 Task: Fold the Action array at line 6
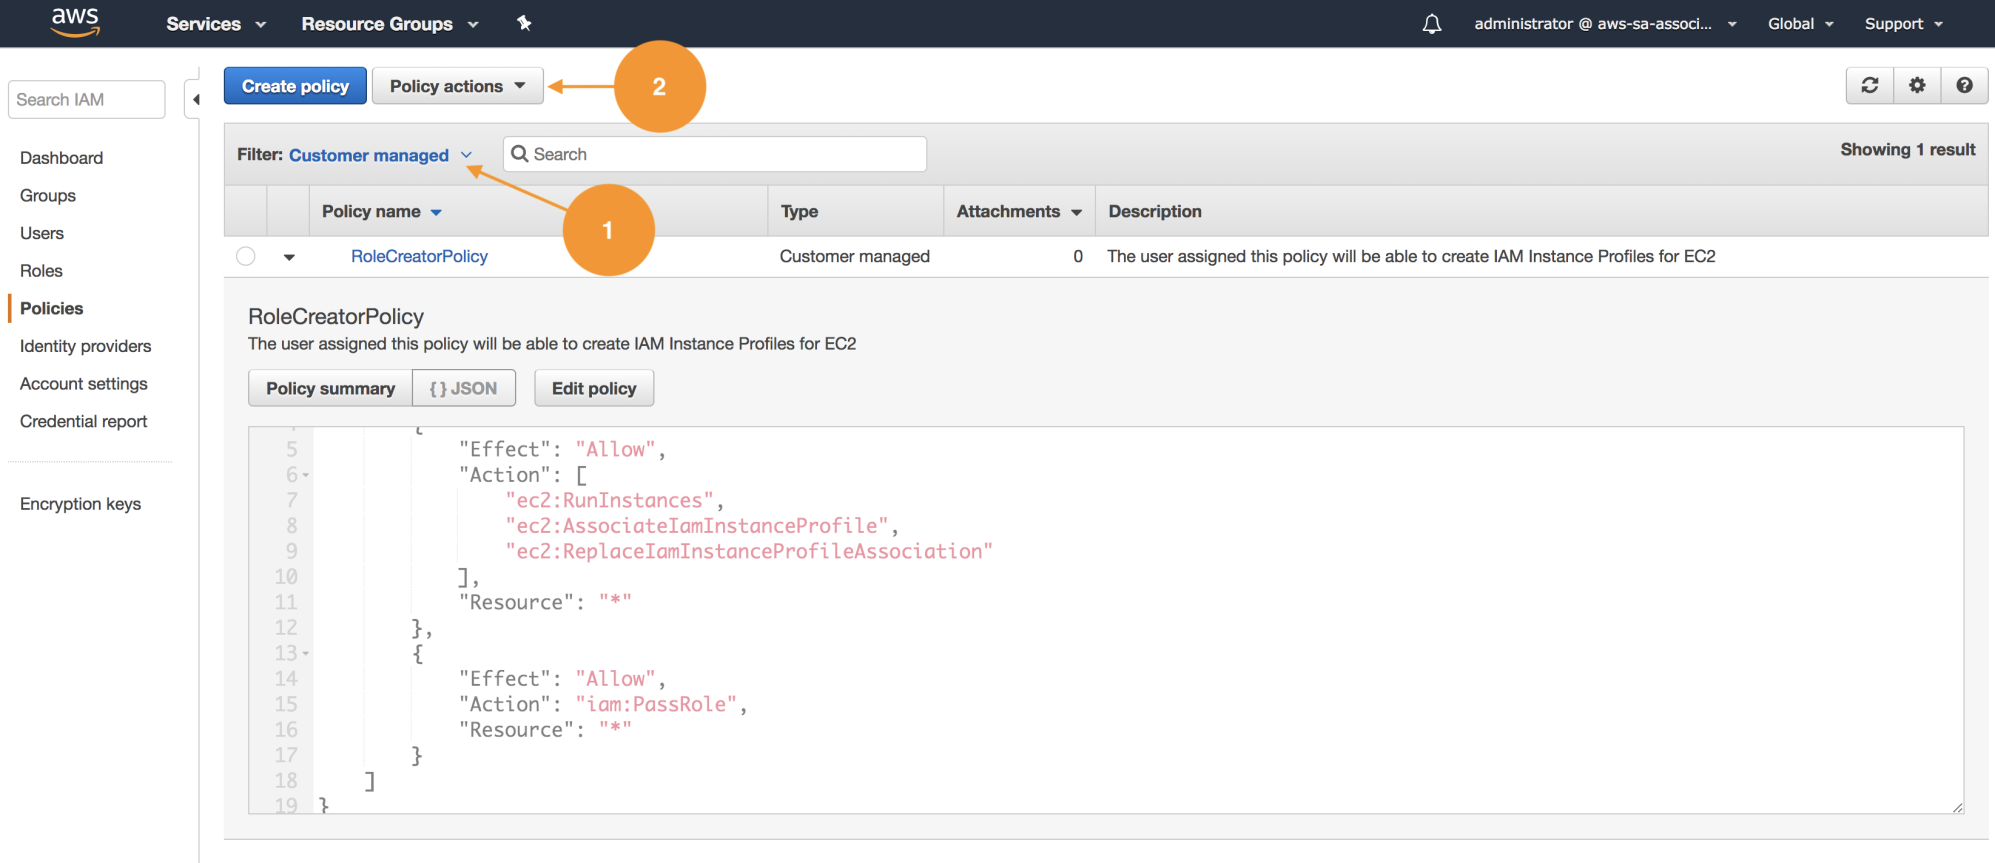306,475
